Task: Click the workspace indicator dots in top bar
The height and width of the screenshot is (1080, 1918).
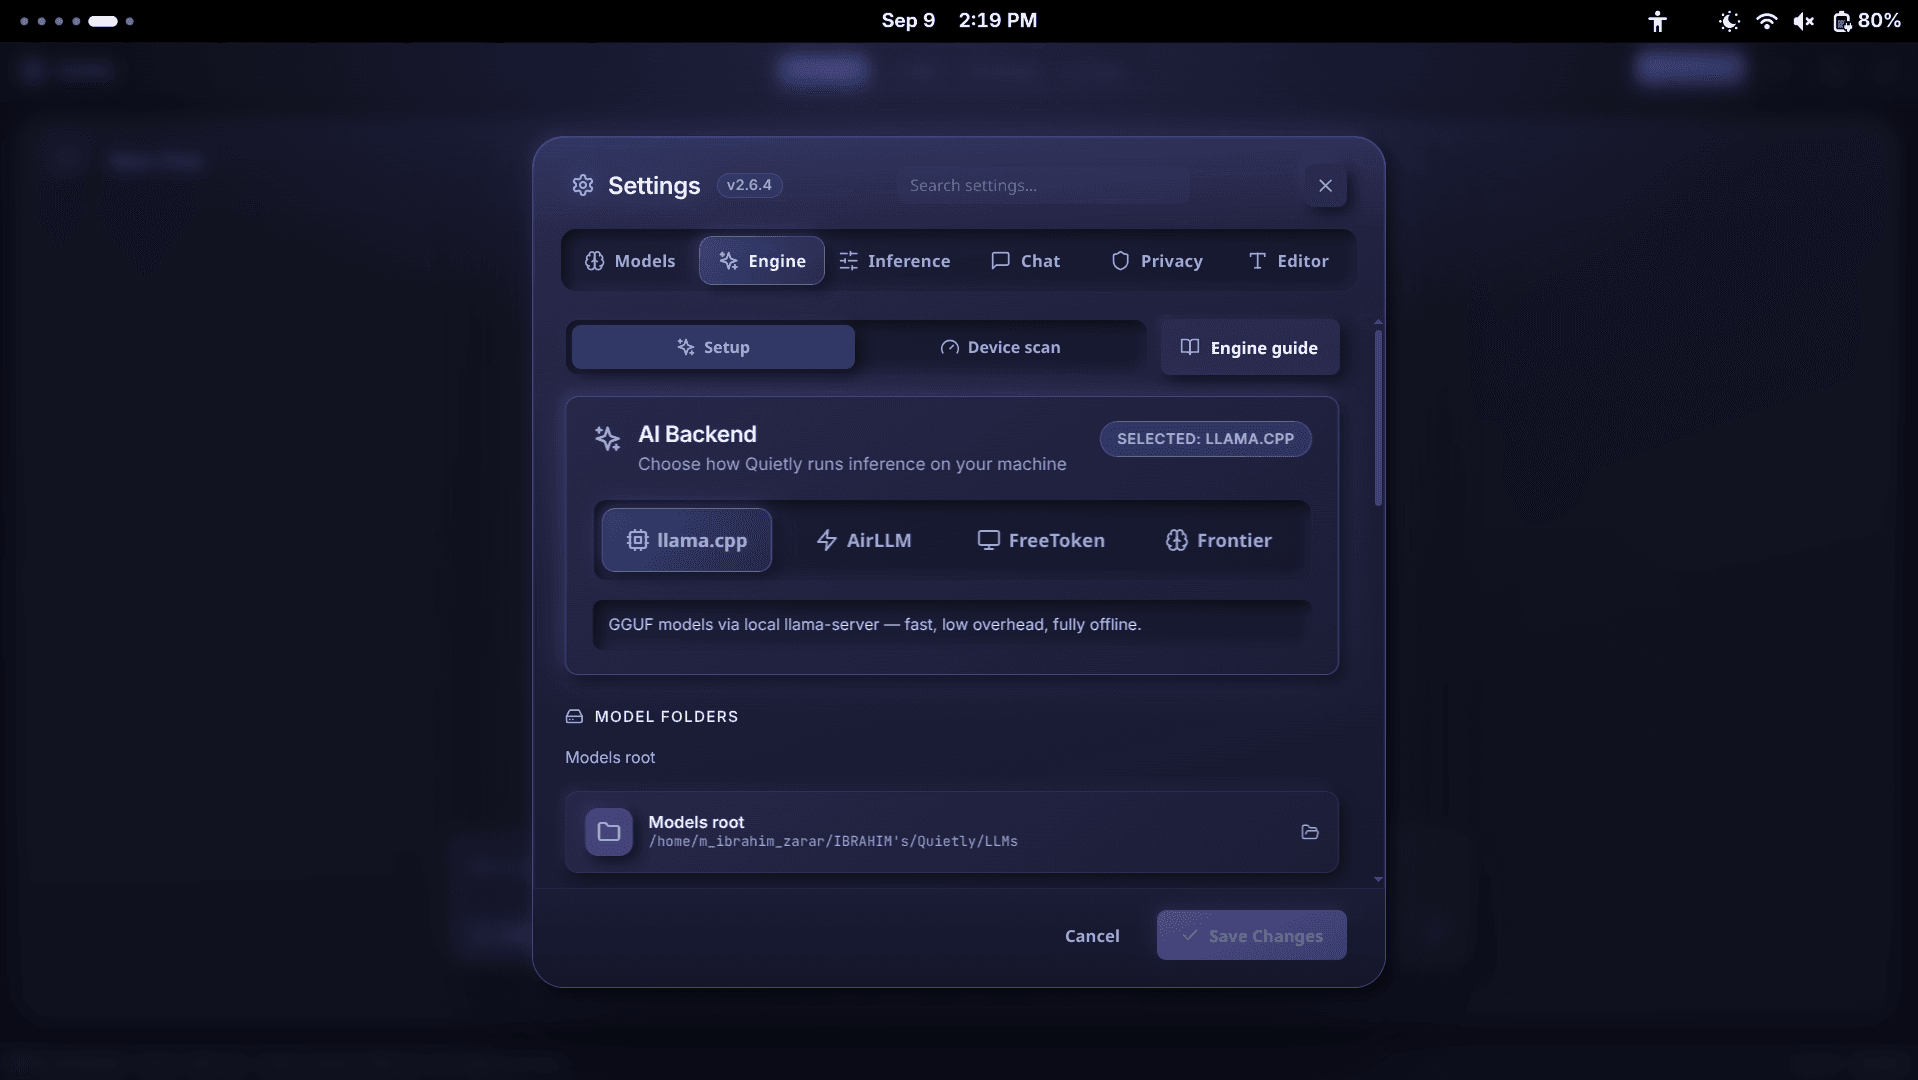Action: click(77, 21)
